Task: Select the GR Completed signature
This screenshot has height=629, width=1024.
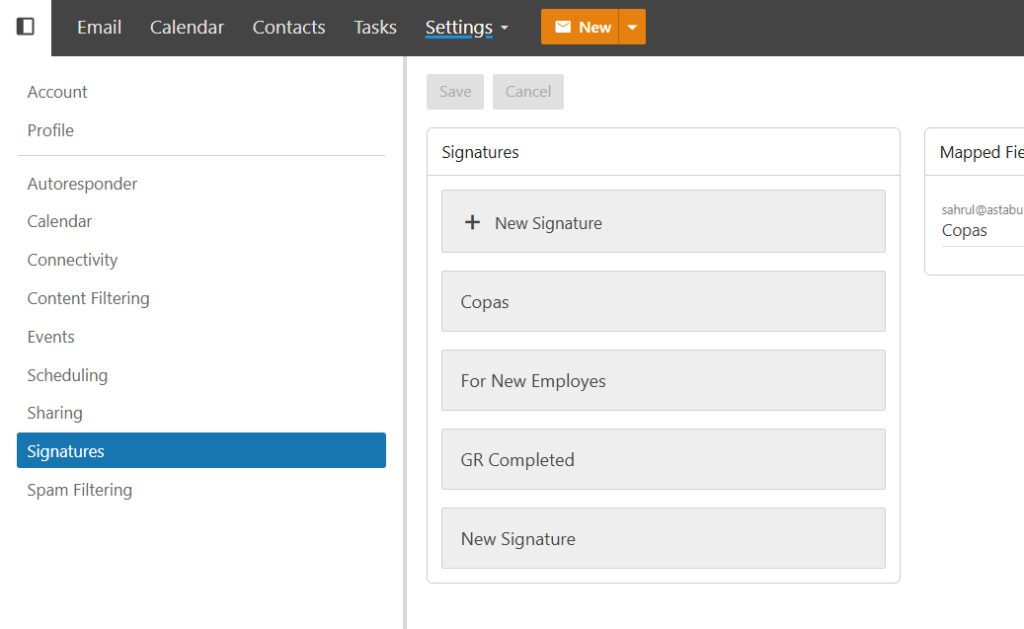Action: coord(663,459)
